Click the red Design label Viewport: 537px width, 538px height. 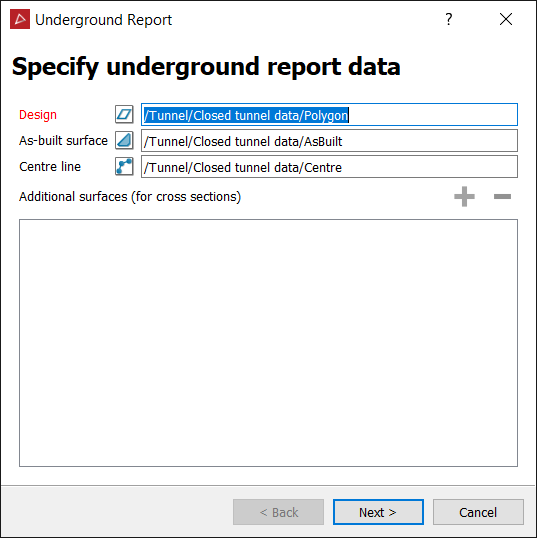(38, 115)
